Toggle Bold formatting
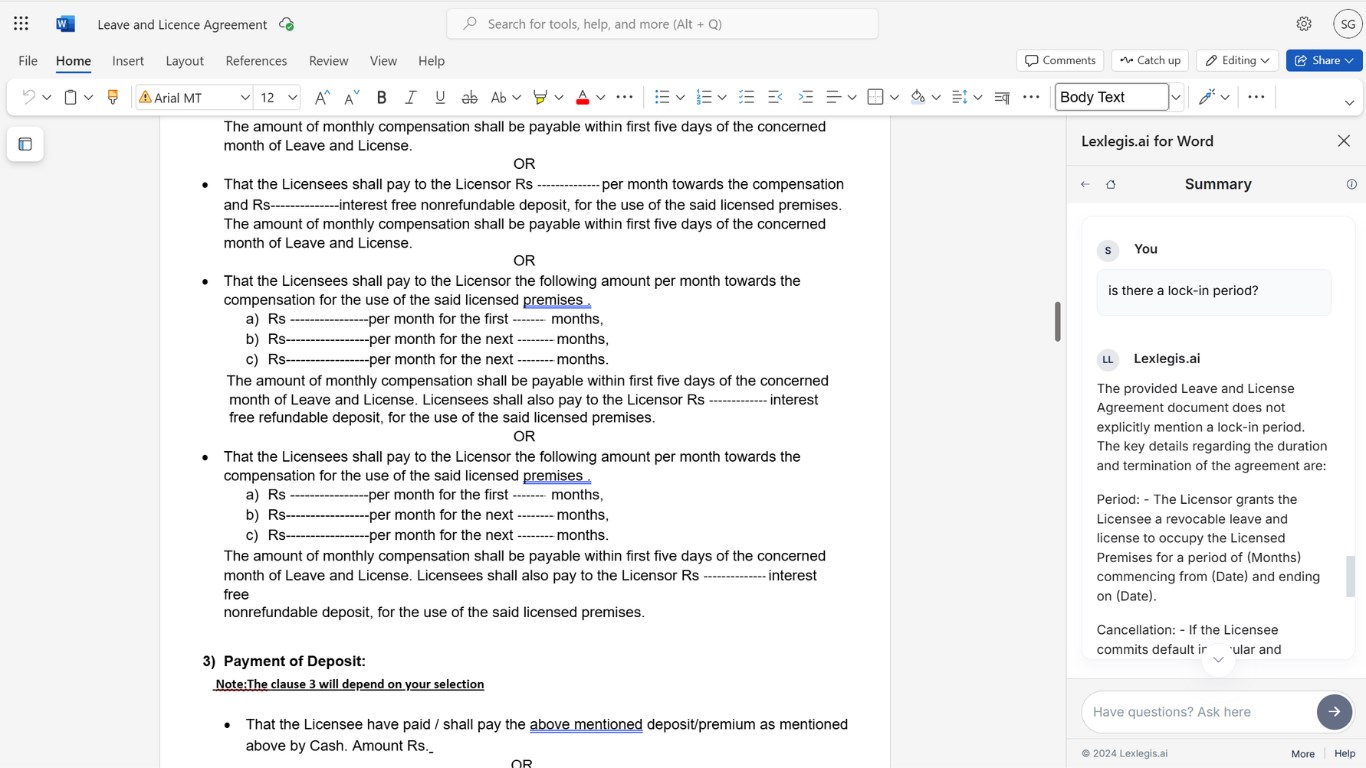The height and width of the screenshot is (768, 1366). coord(381,97)
